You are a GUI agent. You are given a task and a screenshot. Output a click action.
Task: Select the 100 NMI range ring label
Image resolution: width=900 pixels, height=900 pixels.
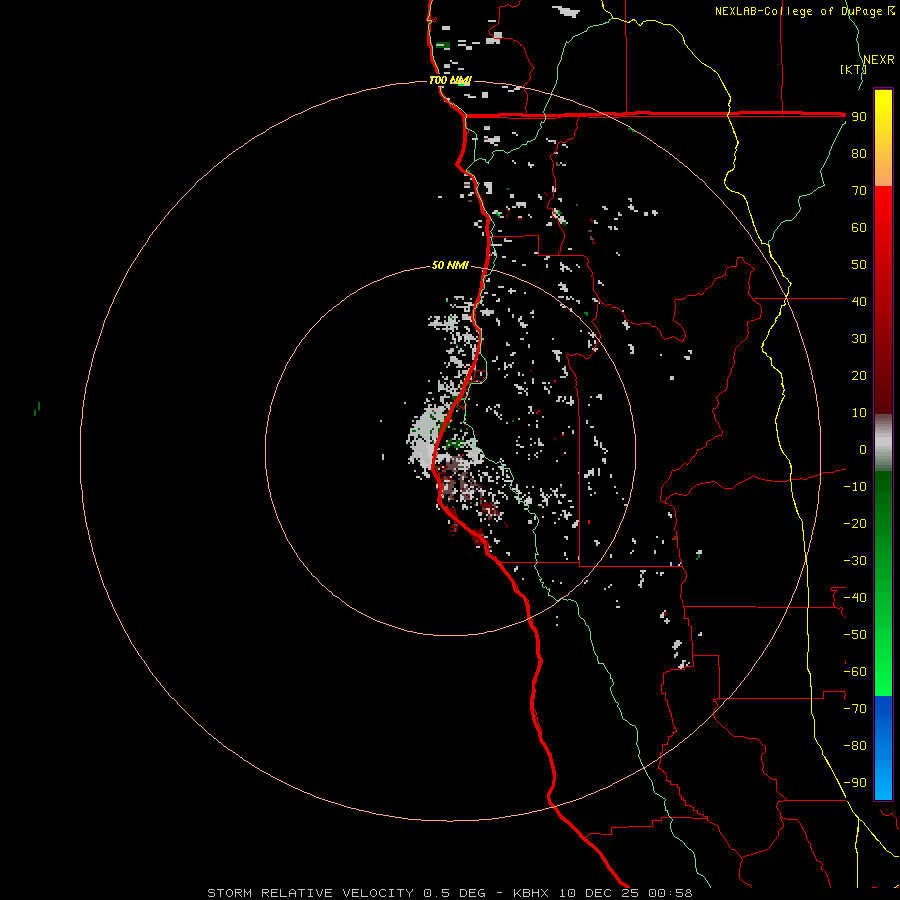point(450,80)
